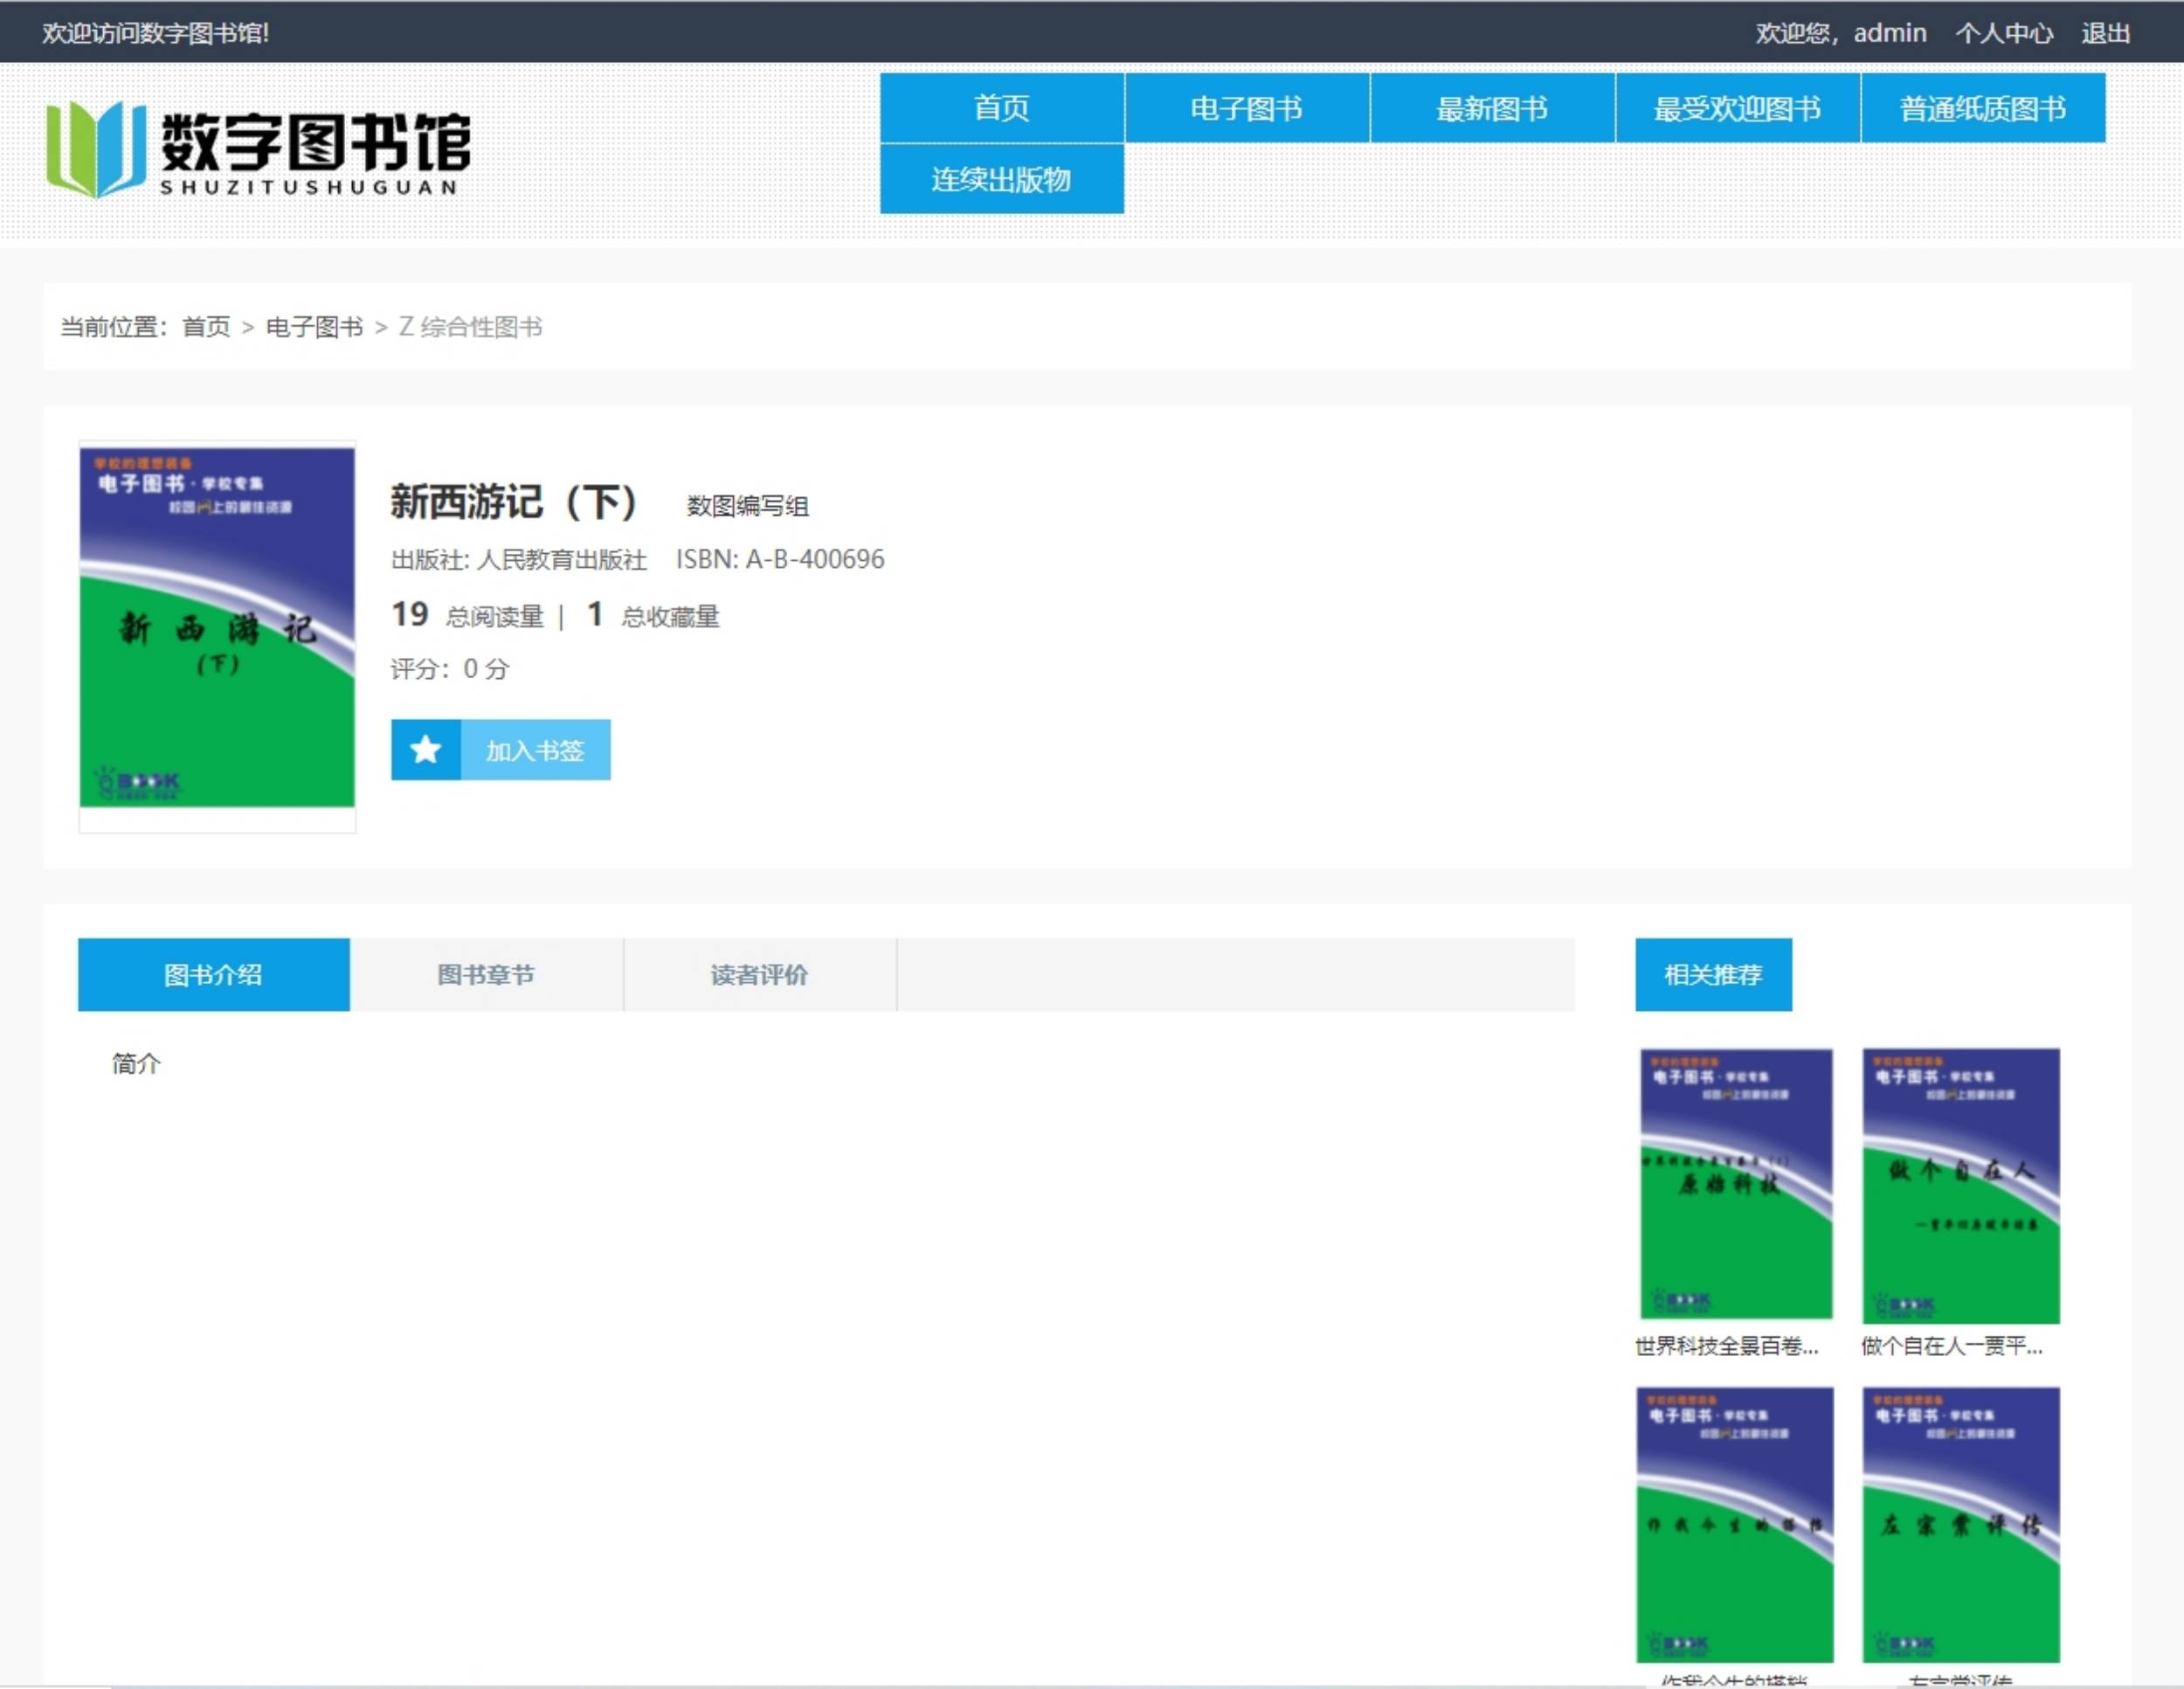Open the 连续出版物 navigation item
The width and height of the screenshot is (2184, 1689).
click(1001, 179)
